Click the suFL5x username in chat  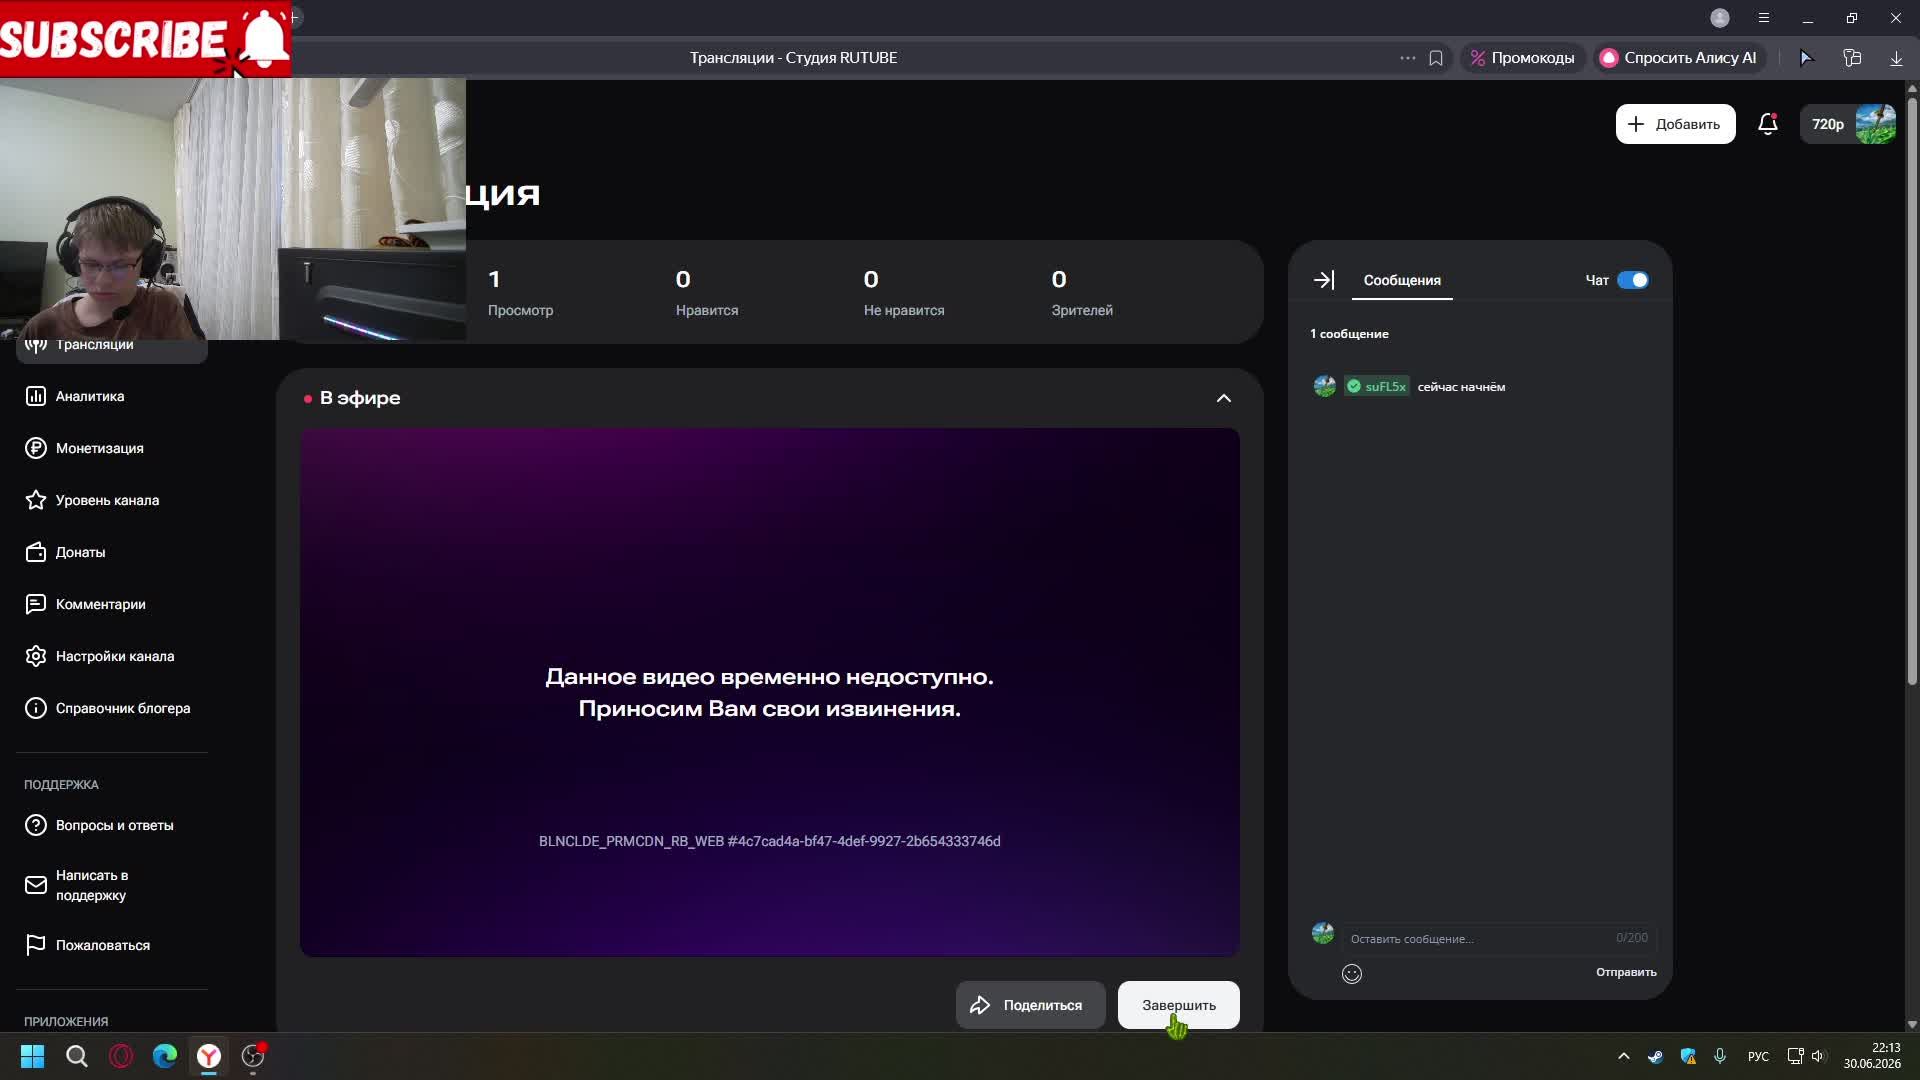(x=1385, y=387)
